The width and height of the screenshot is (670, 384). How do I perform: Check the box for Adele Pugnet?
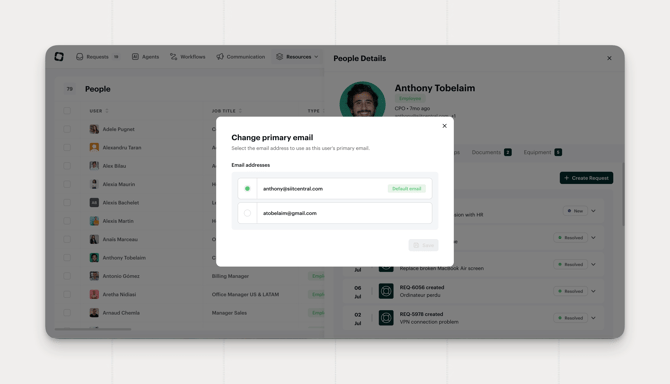point(67,129)
